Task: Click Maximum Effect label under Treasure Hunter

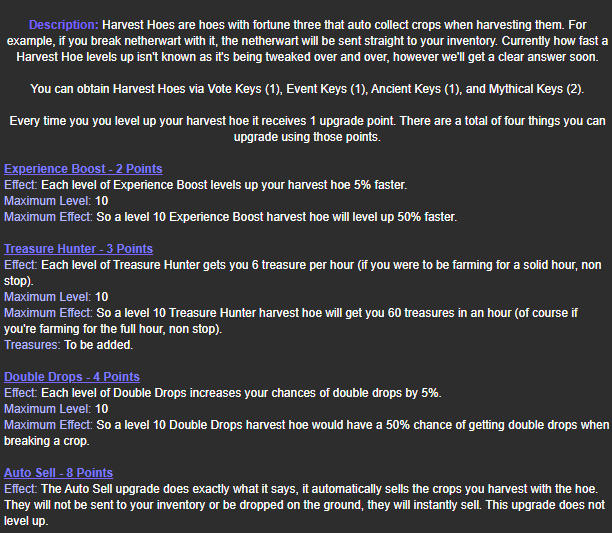Action: click(48, 313)
